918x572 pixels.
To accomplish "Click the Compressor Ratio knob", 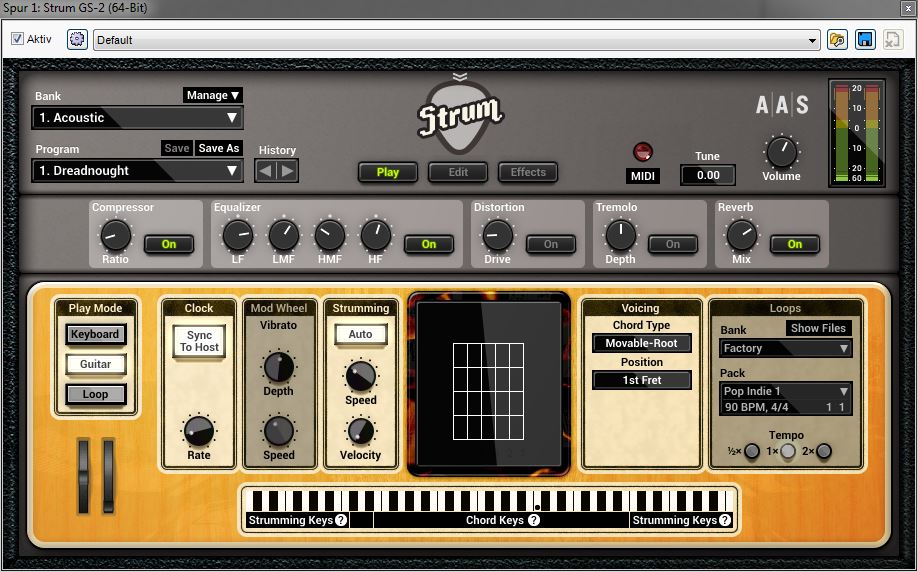I will tap(116, 236).
